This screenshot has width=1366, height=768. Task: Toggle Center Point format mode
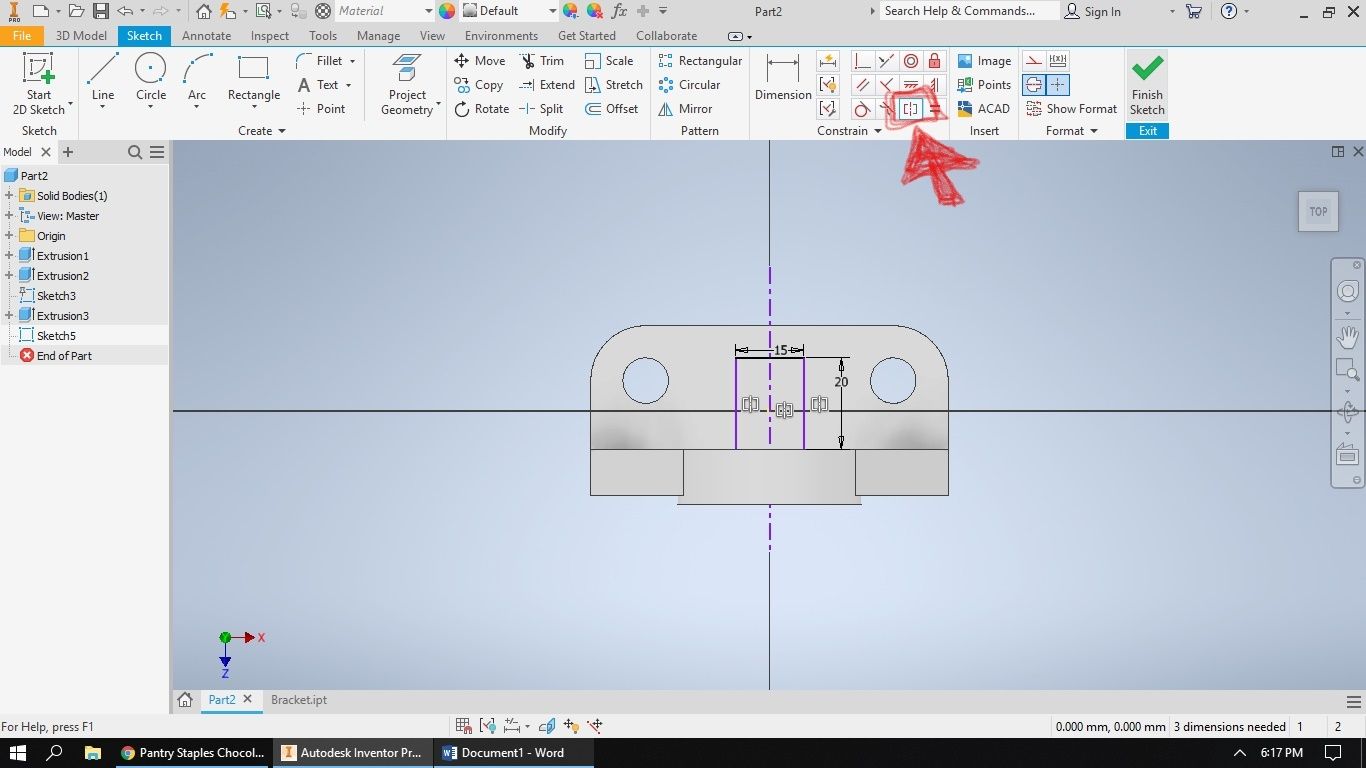1058,84
